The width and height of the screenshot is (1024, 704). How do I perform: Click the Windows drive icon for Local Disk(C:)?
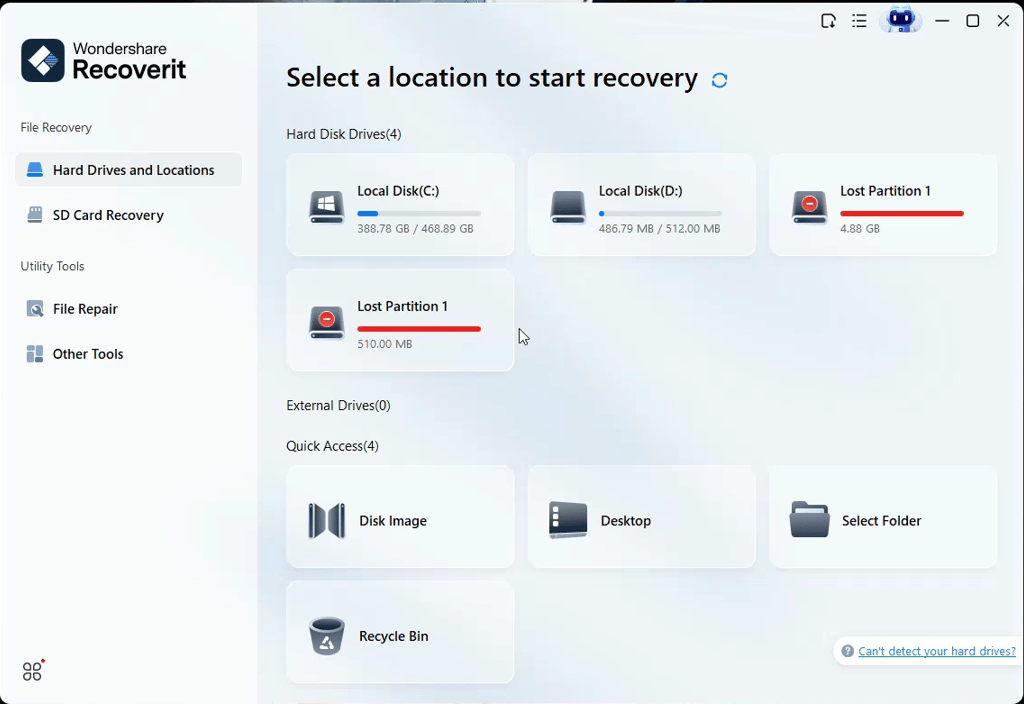click(327, 208)
